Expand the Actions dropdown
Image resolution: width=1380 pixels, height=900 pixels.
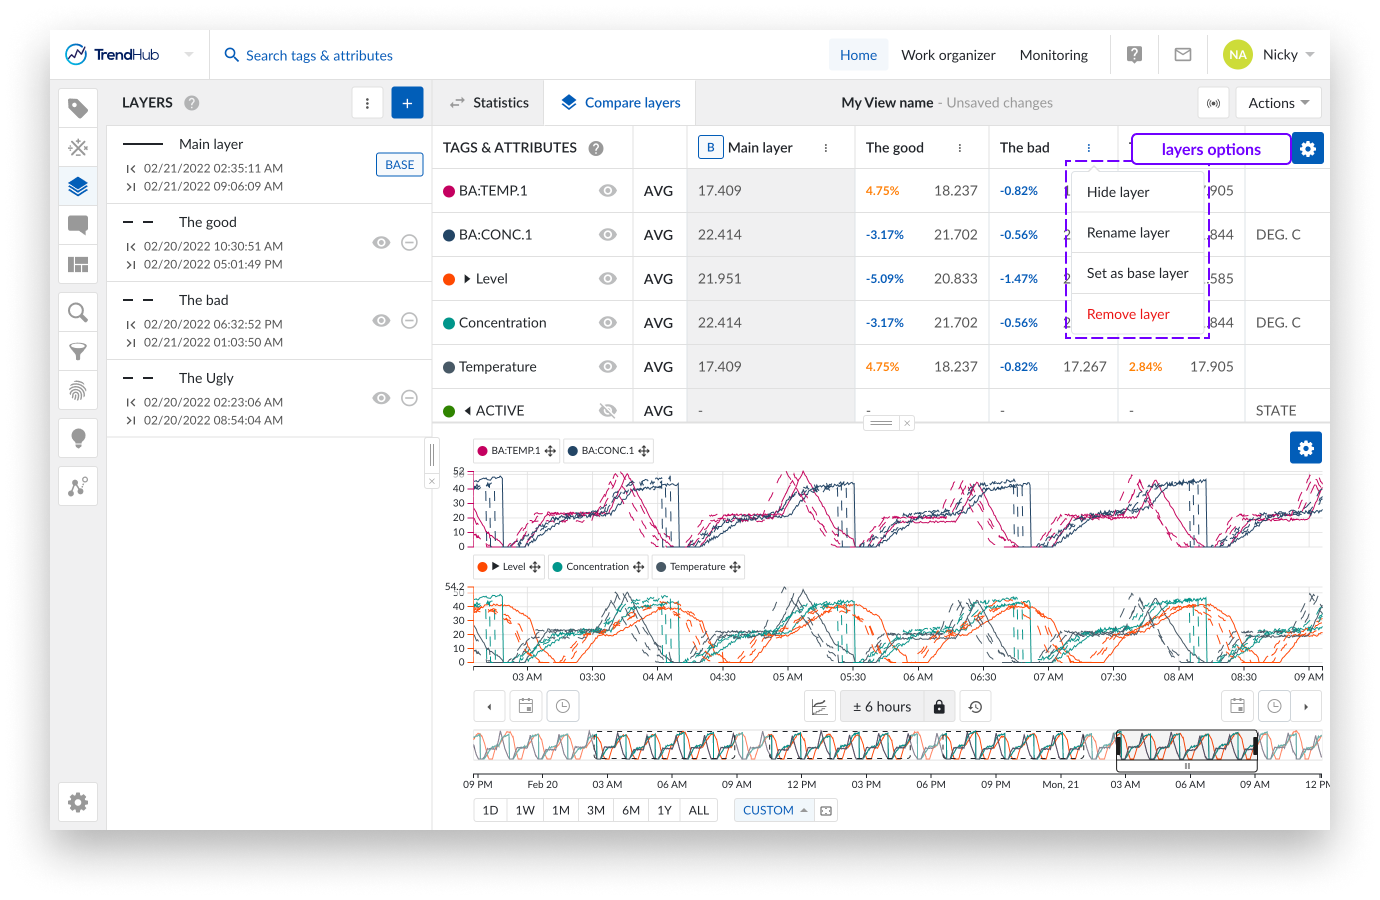[1278, 103]
